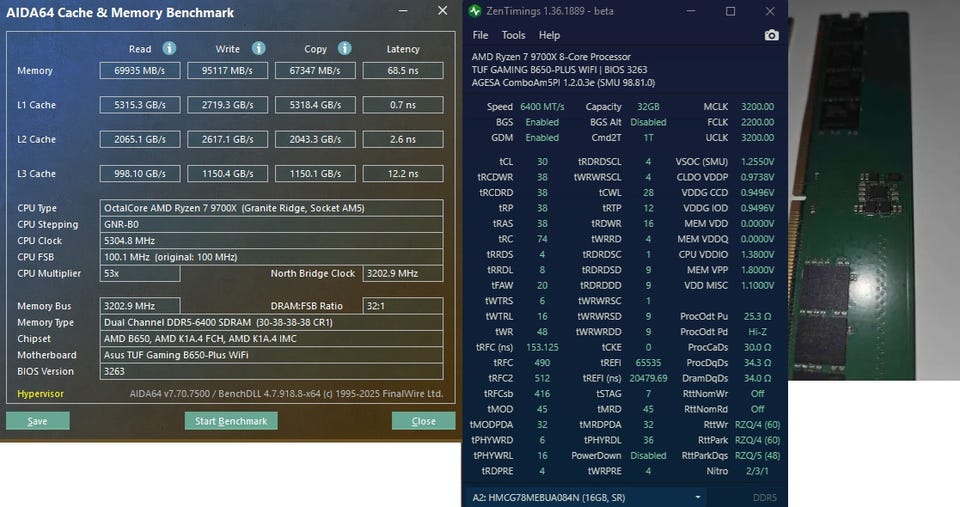Close the ZenTimings window
The height and width of the screenshot is (507, 960).
[770, 11]
